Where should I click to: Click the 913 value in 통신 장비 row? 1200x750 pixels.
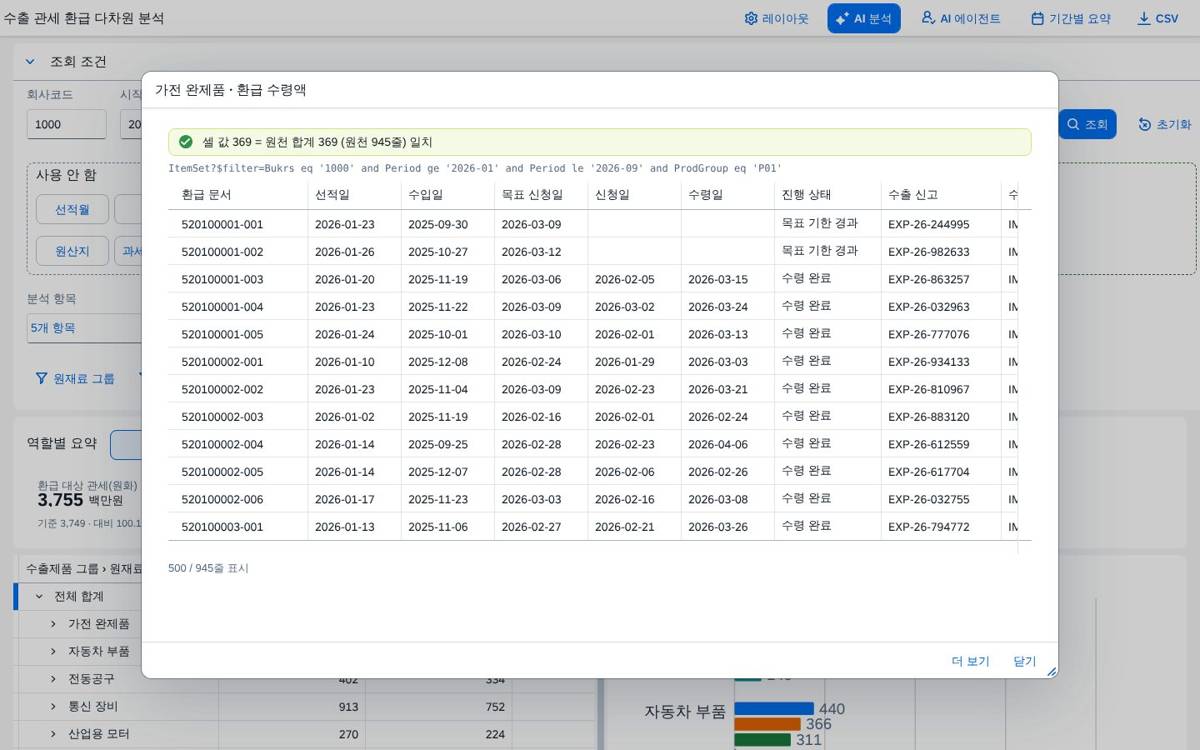(x=348, y=706)
